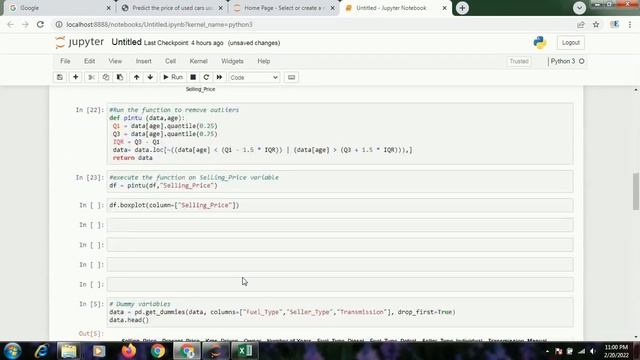Share this page icon
Viewport: 640px width, 360px height.
click(581, 24)
